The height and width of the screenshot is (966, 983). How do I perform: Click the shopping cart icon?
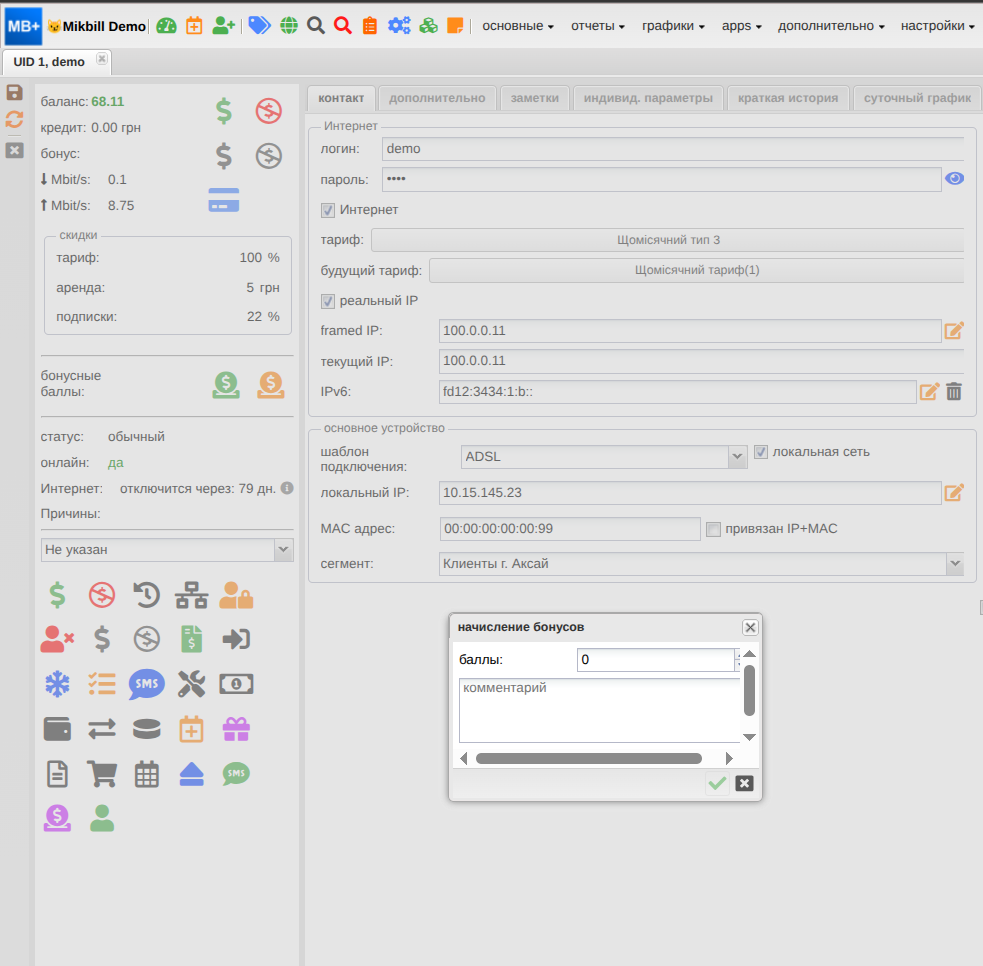[x=102, y=774]
